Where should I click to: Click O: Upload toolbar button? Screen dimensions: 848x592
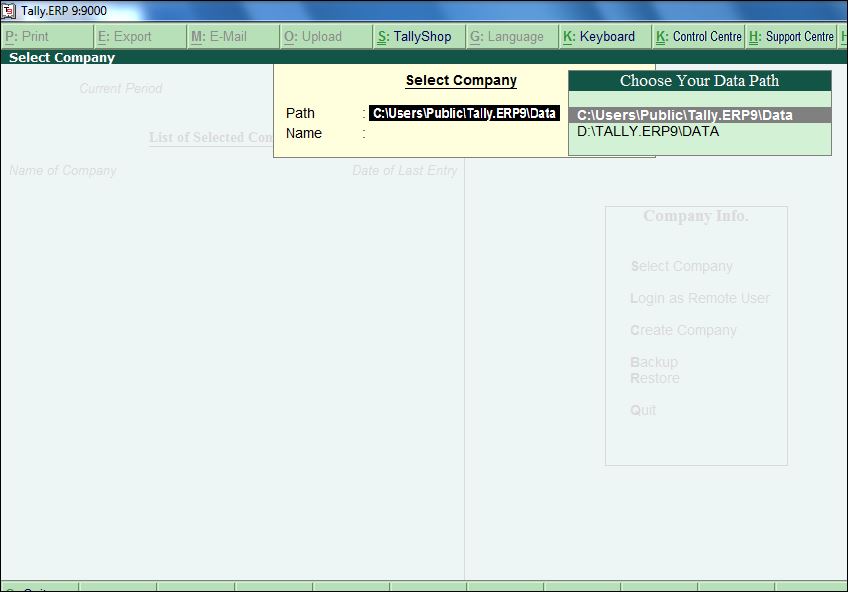pos(326,37)
